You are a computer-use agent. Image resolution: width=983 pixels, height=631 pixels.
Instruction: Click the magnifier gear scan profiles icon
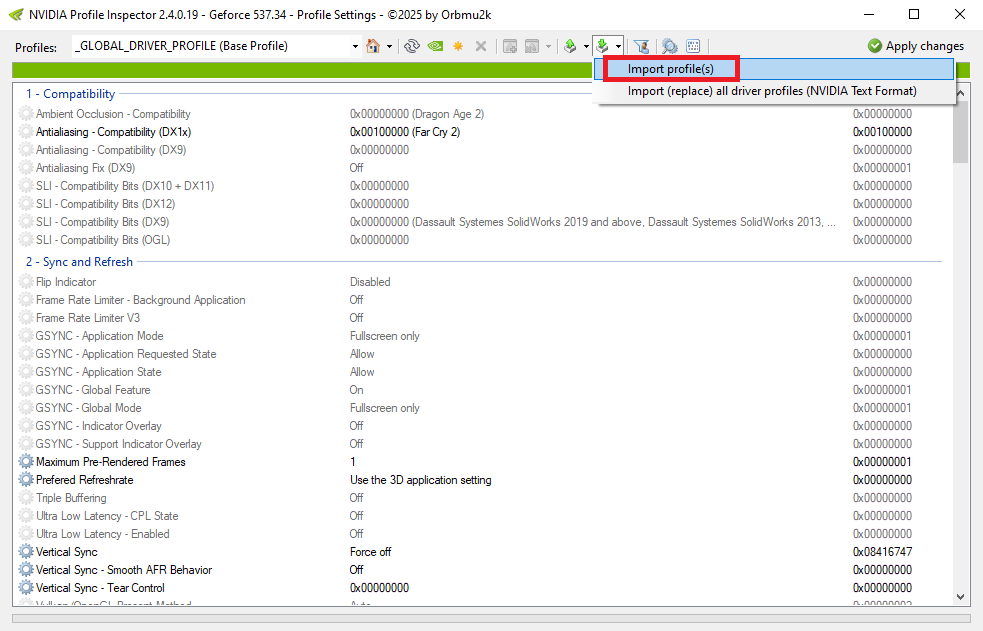670,46
